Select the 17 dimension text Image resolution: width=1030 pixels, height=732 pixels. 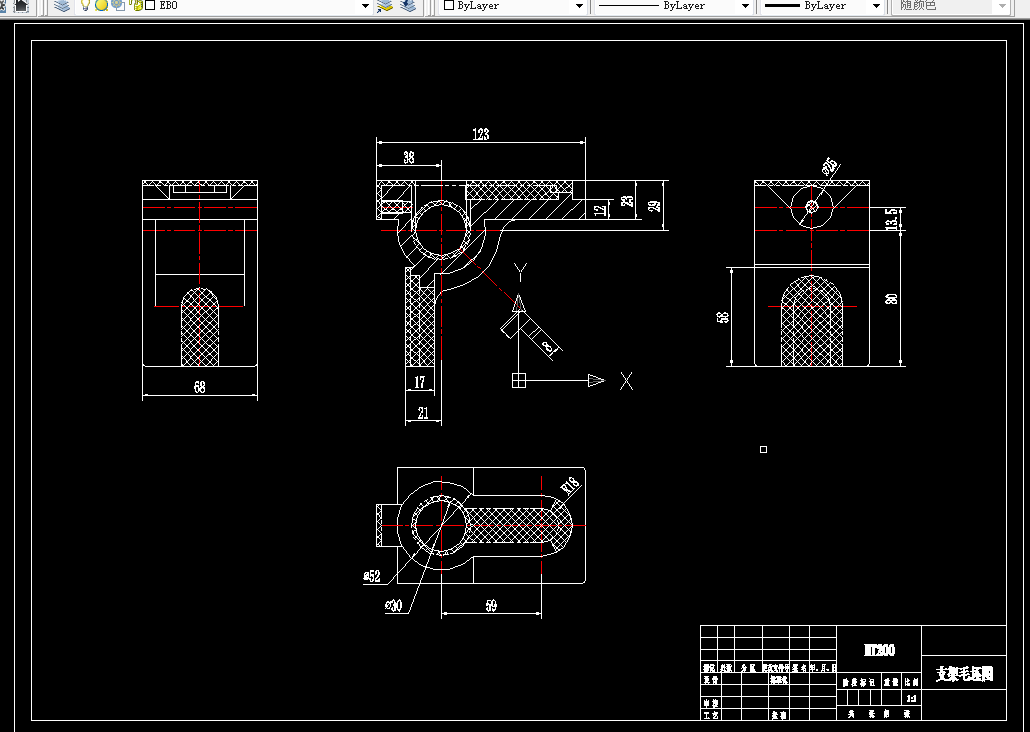point(420,382)
